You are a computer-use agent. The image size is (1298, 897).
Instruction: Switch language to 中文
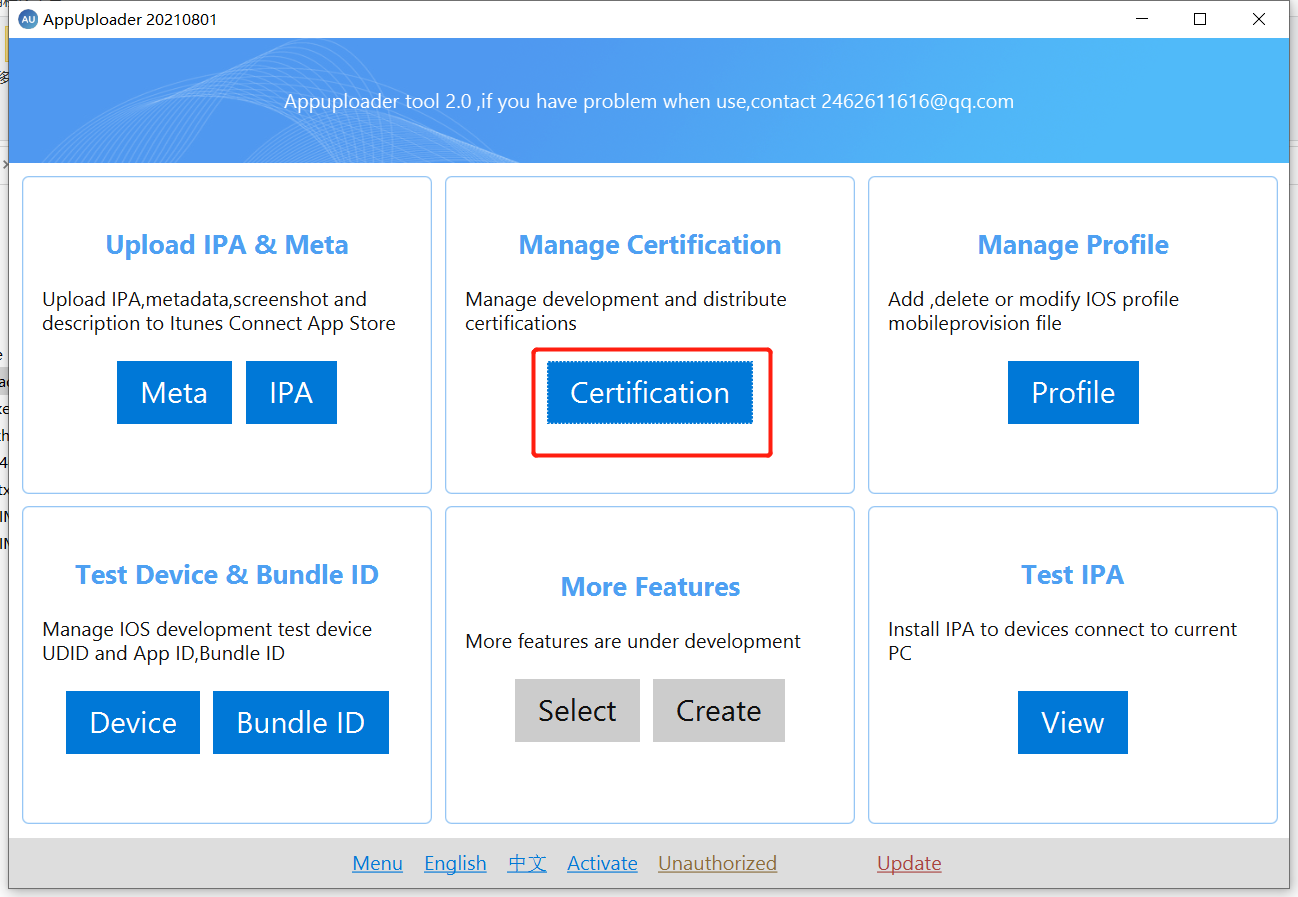(527, 863)
